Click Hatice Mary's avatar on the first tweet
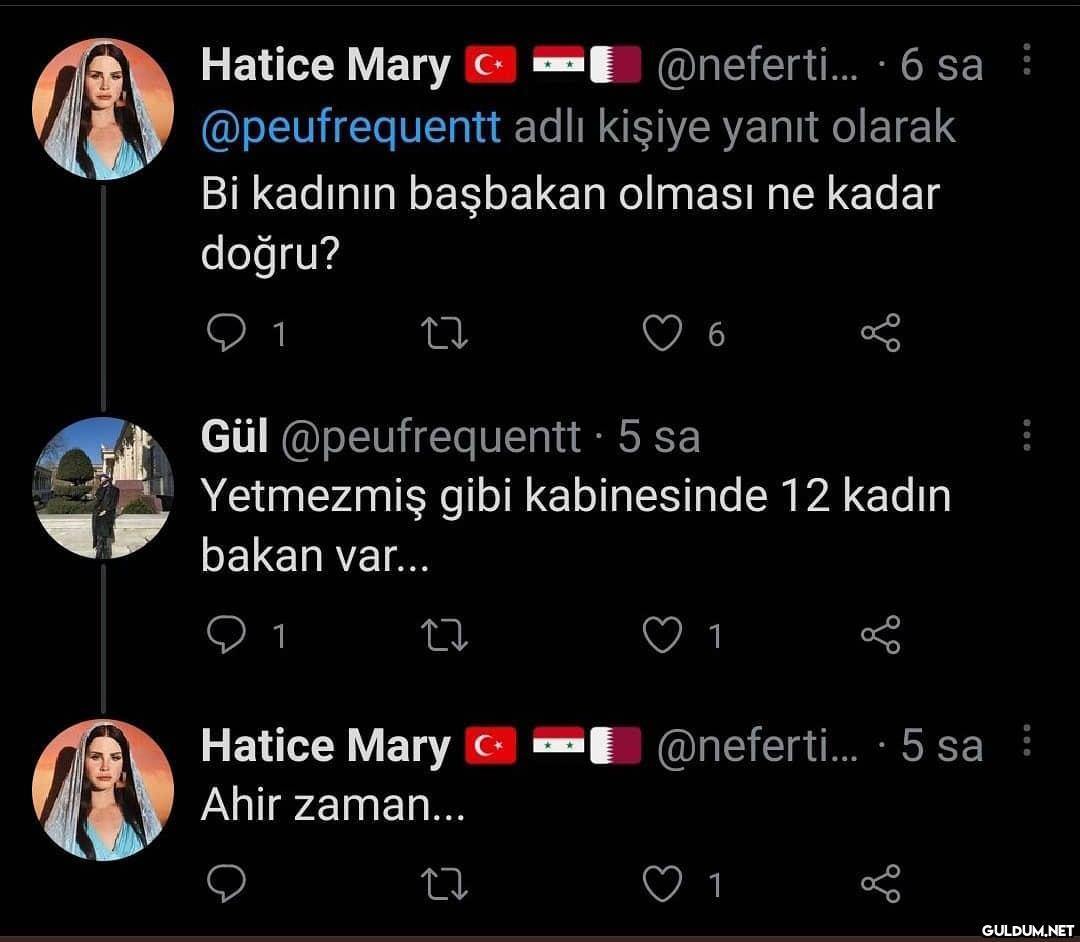1080x942 pixels. (x=103, y=109)
